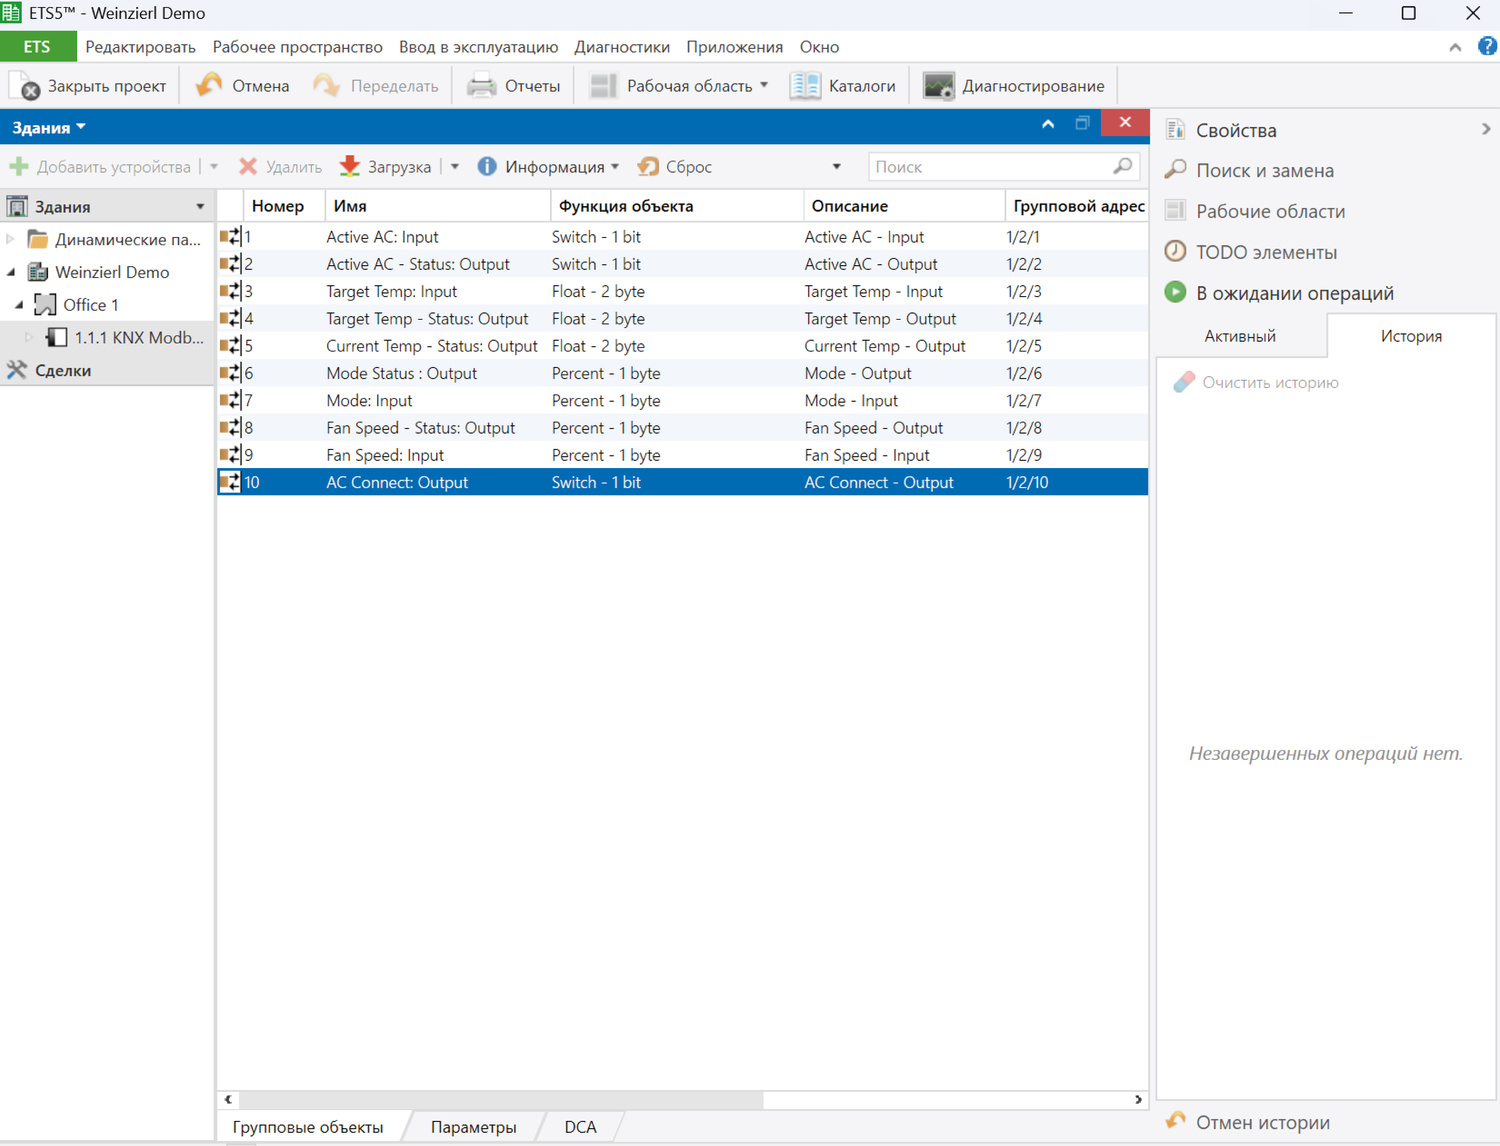Click the blue Information icon

(x=487, y=166)
